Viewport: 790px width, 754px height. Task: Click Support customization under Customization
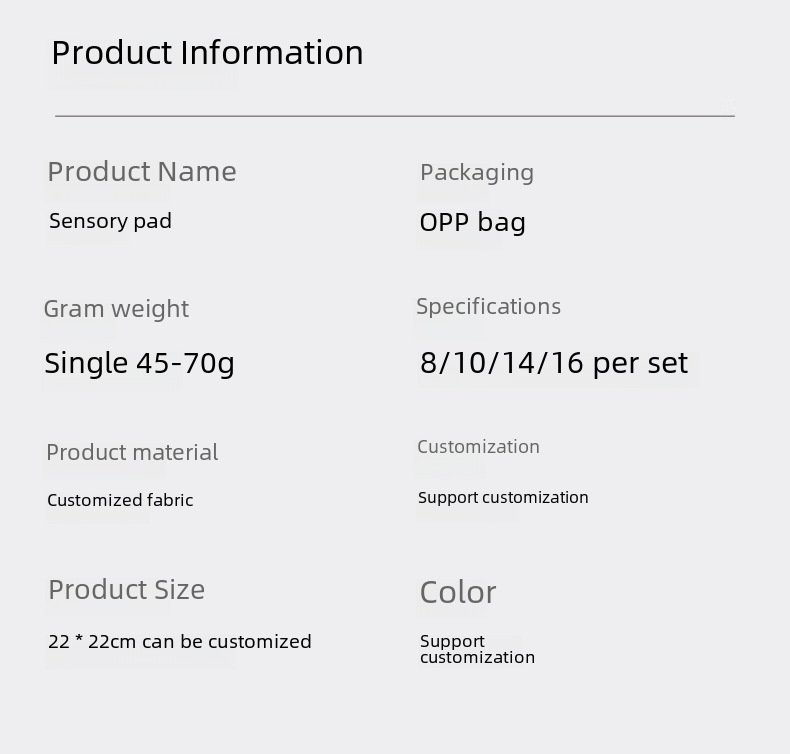[503, 498]
